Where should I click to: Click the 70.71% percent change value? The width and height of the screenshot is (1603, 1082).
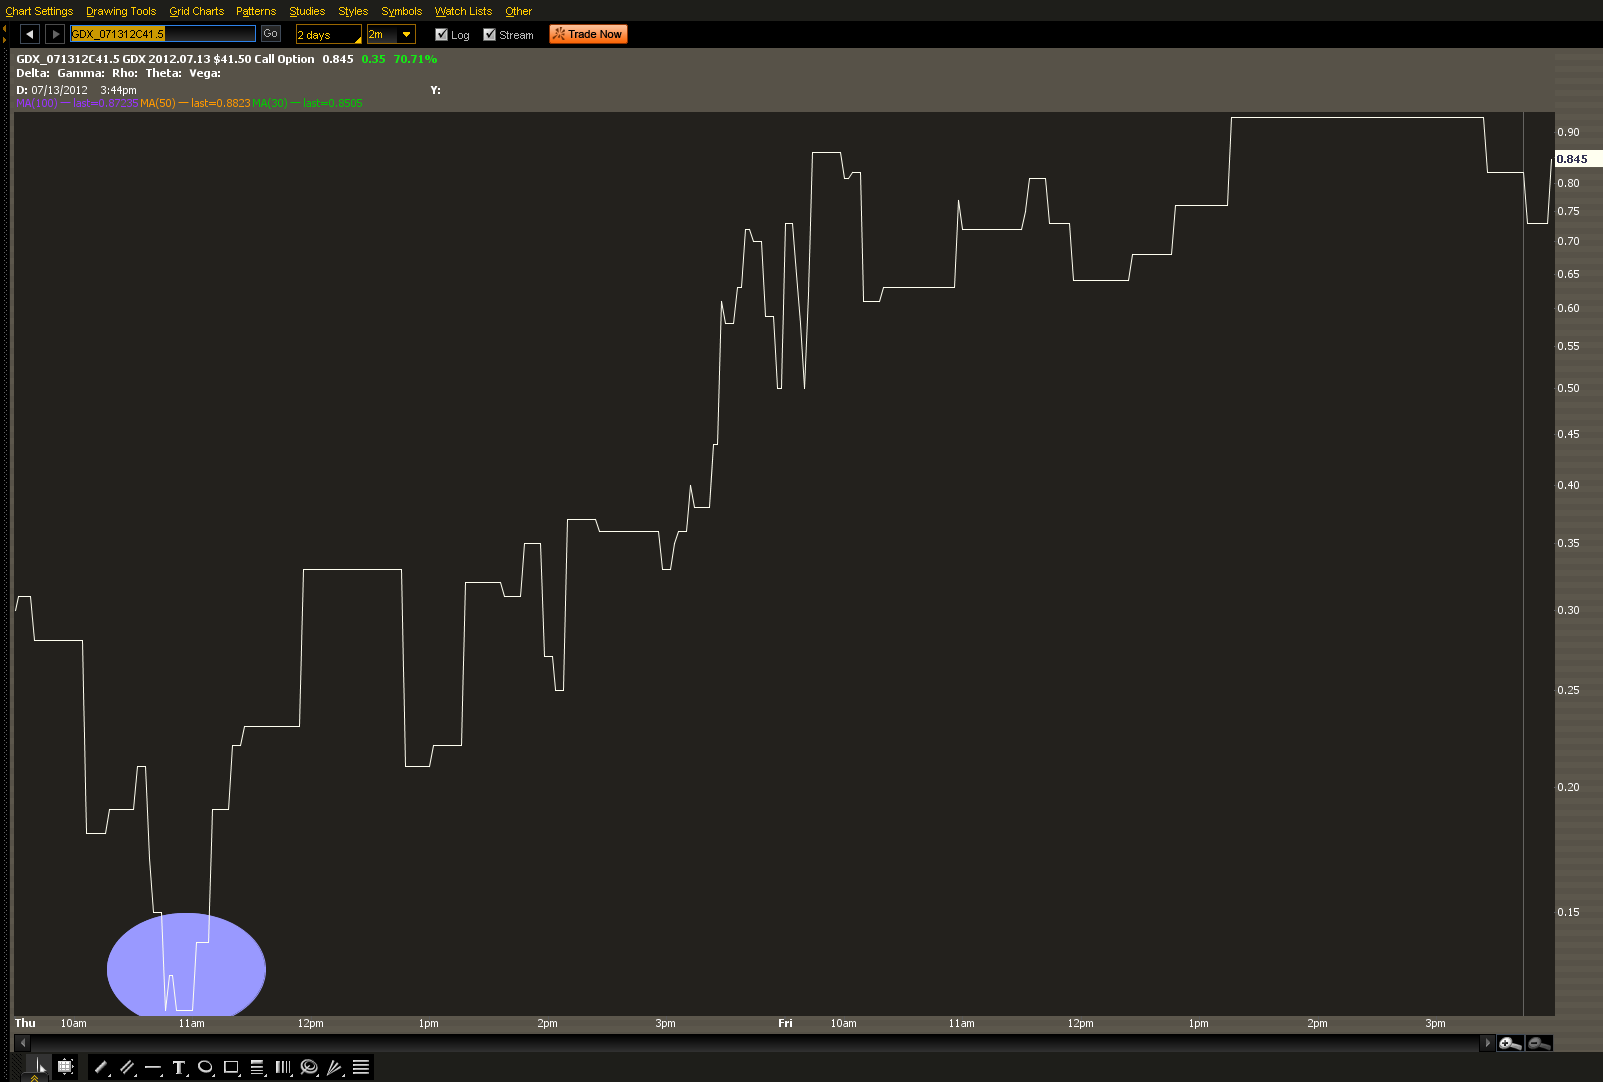pos(415,59)
